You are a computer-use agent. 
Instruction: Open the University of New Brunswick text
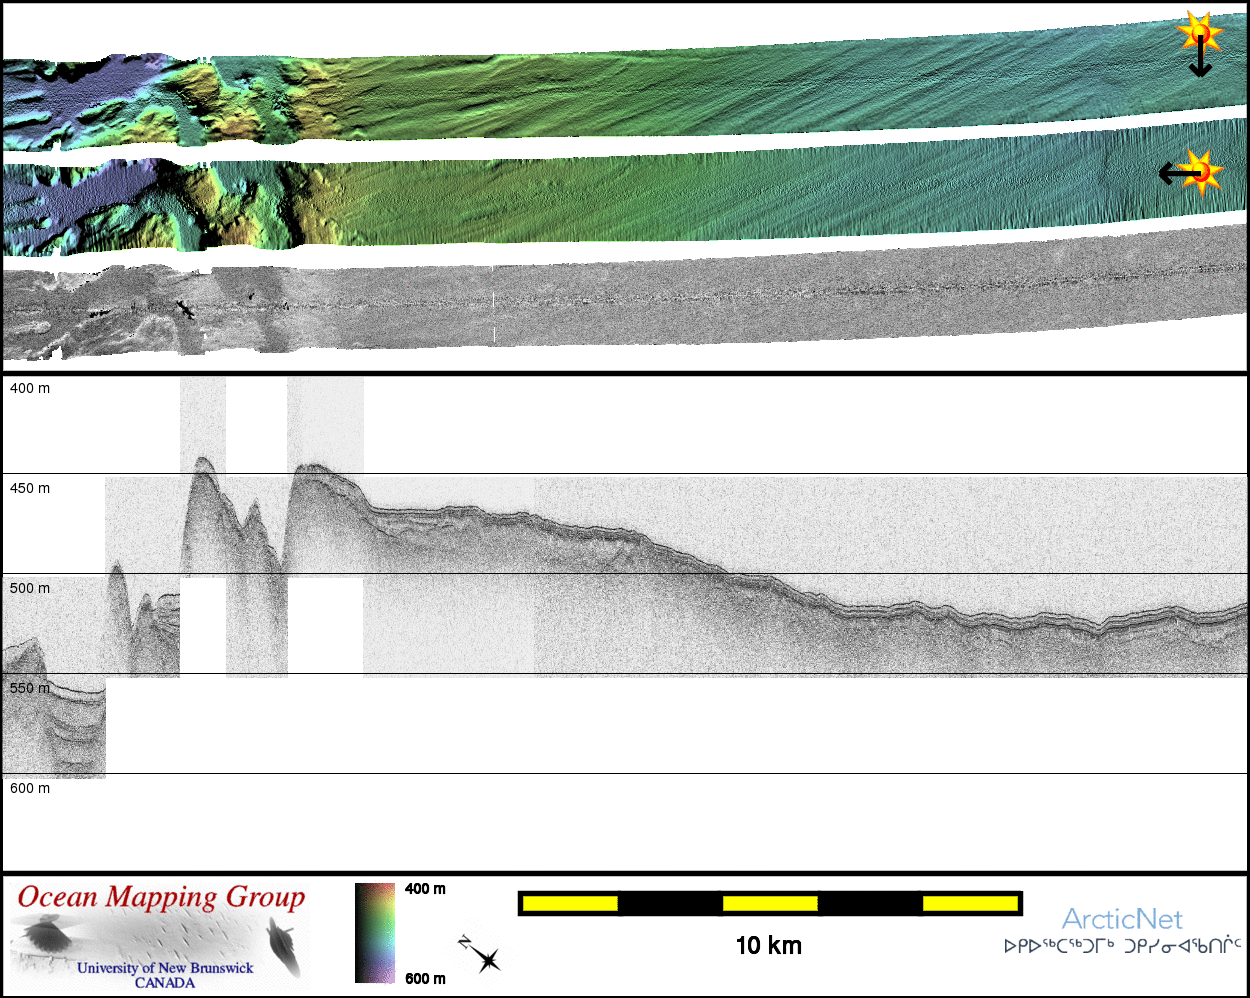165,967
